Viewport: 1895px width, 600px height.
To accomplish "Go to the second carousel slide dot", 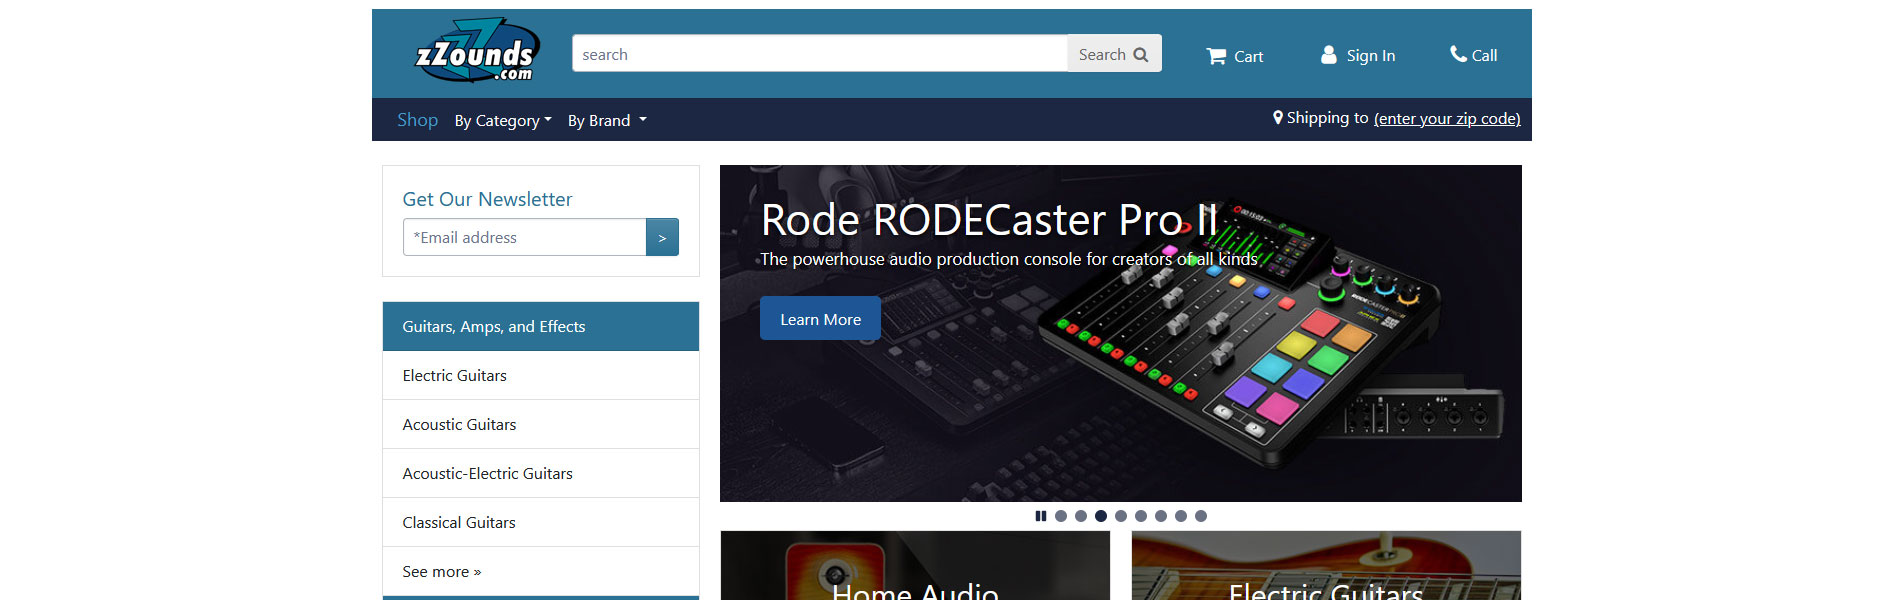I will pos(1081,516).
